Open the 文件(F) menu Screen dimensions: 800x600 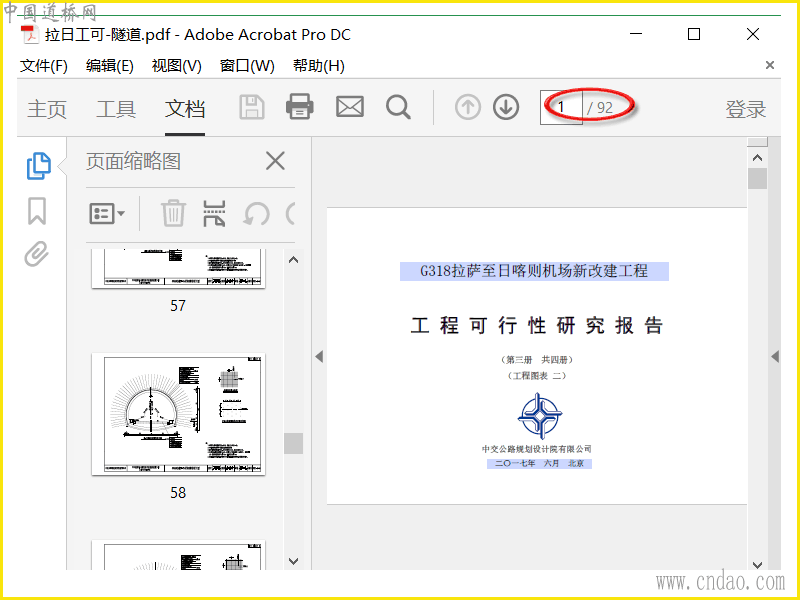[x=43, y=66]
